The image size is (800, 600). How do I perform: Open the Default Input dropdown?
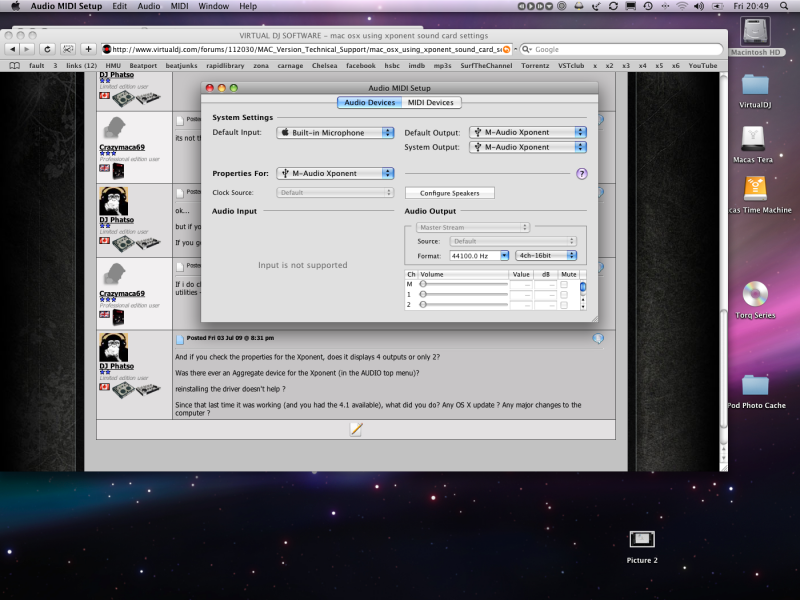[336, 132]
